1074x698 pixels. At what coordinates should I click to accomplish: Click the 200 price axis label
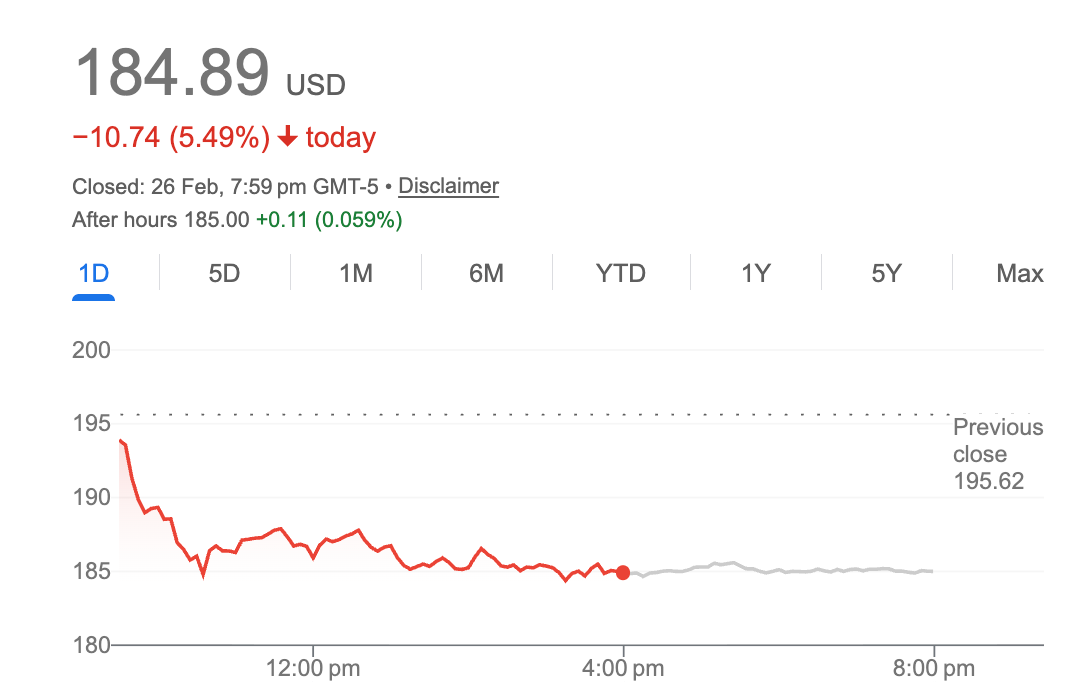click(89, 350)
